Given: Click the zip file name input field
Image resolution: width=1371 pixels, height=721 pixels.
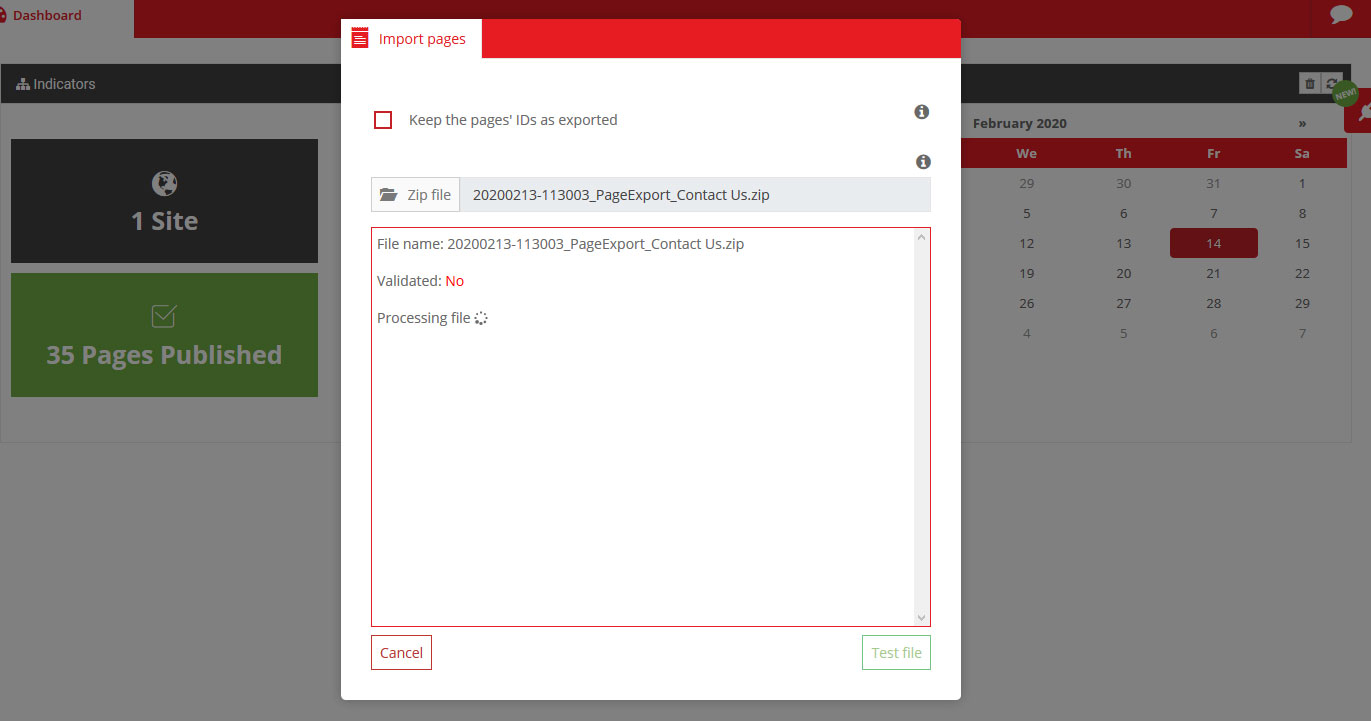Looking at the screenshot, I should 694,195.
